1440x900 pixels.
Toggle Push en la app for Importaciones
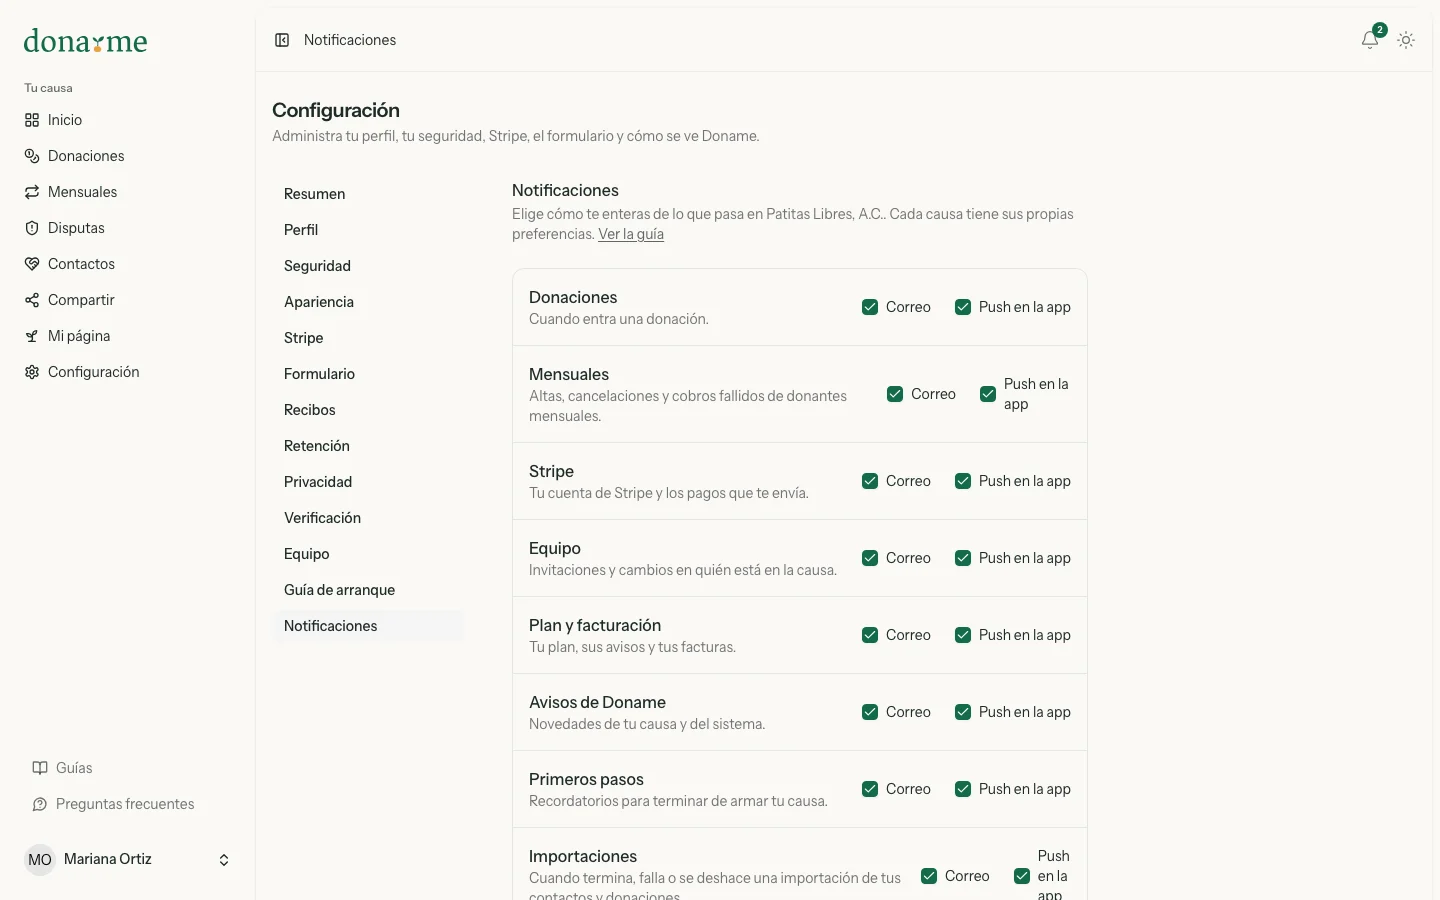1022,876
